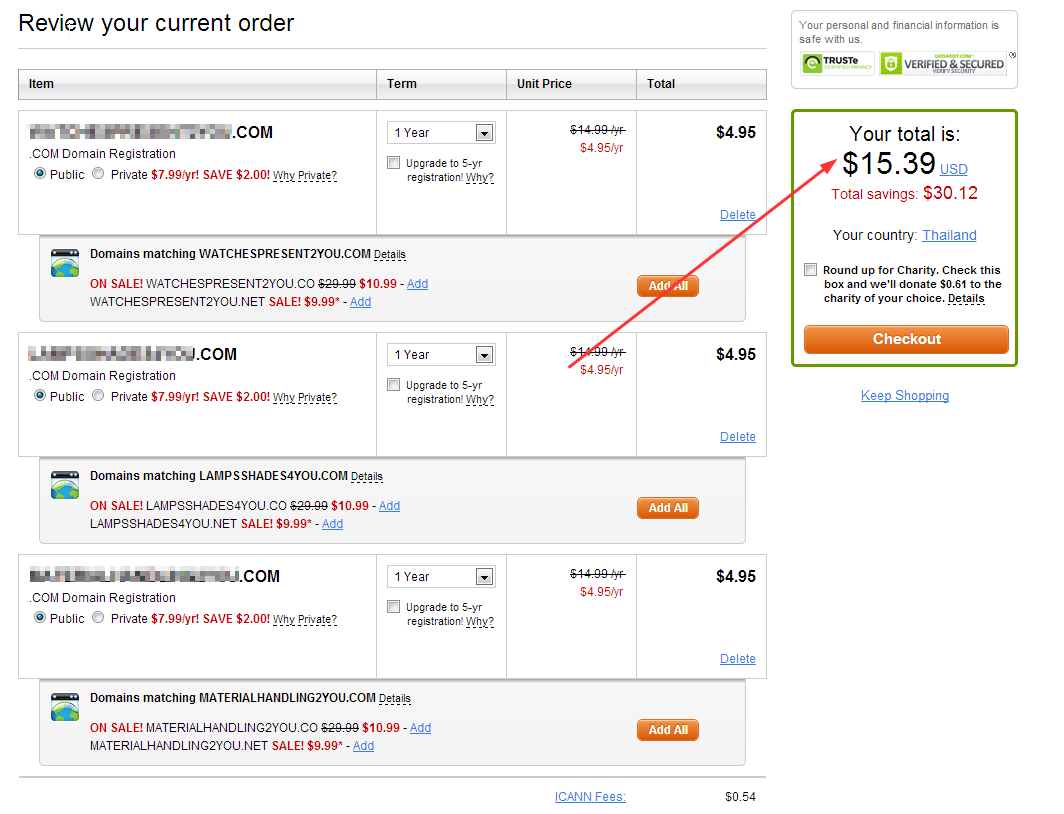1064x814 pixels.
Task: Follow the Keep Shopping link
Action: (904, 396)
